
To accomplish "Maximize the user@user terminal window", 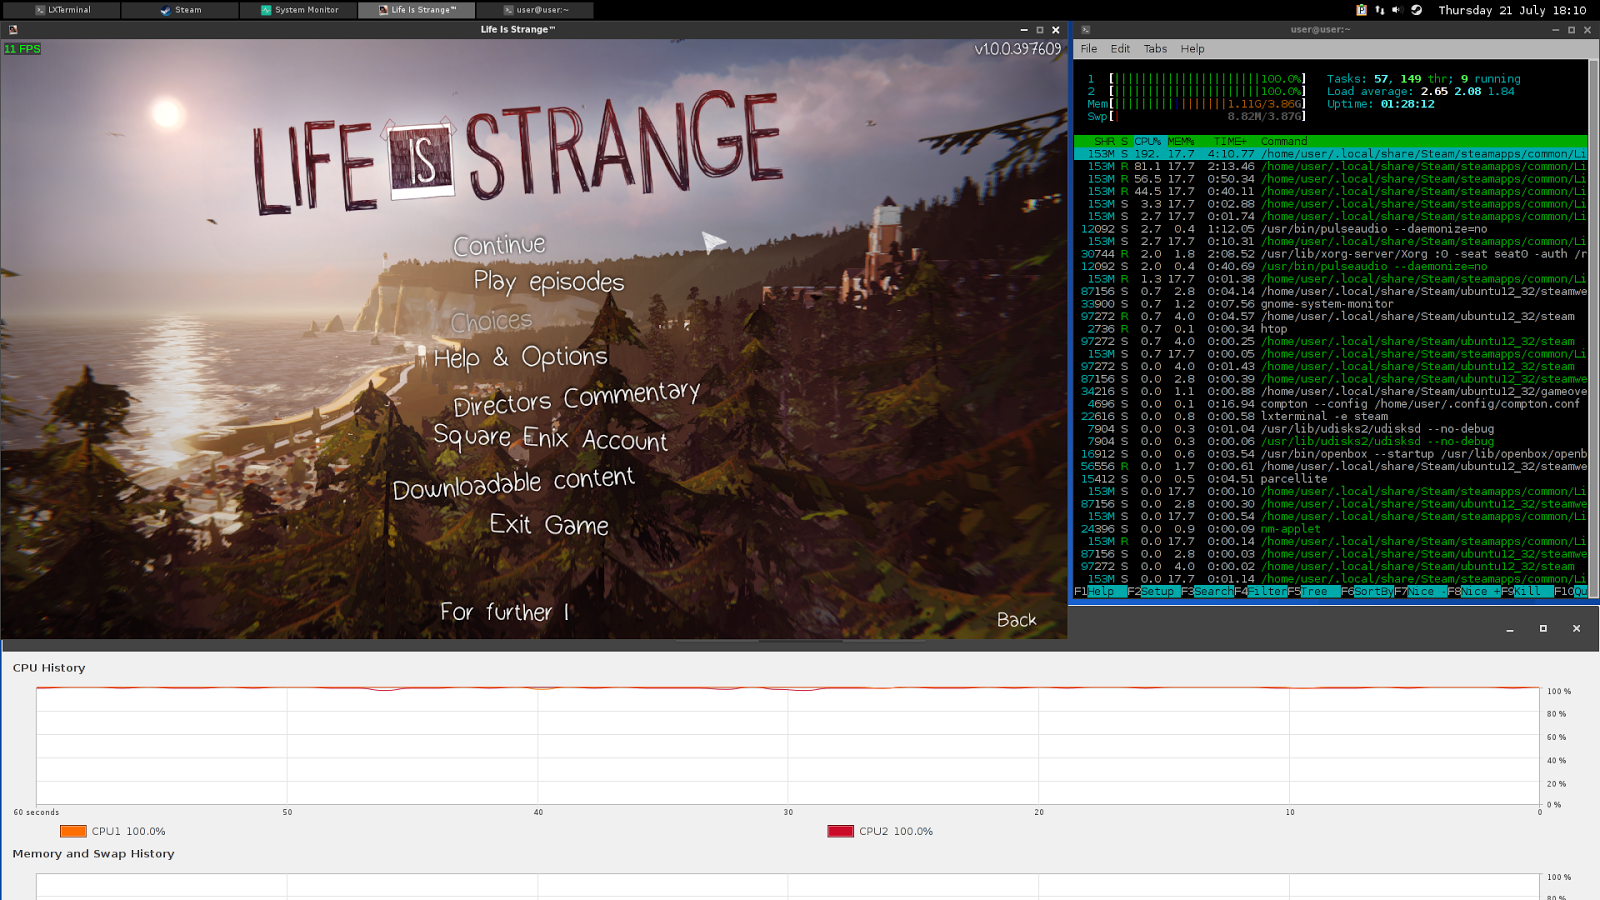I will [1572, 30].
